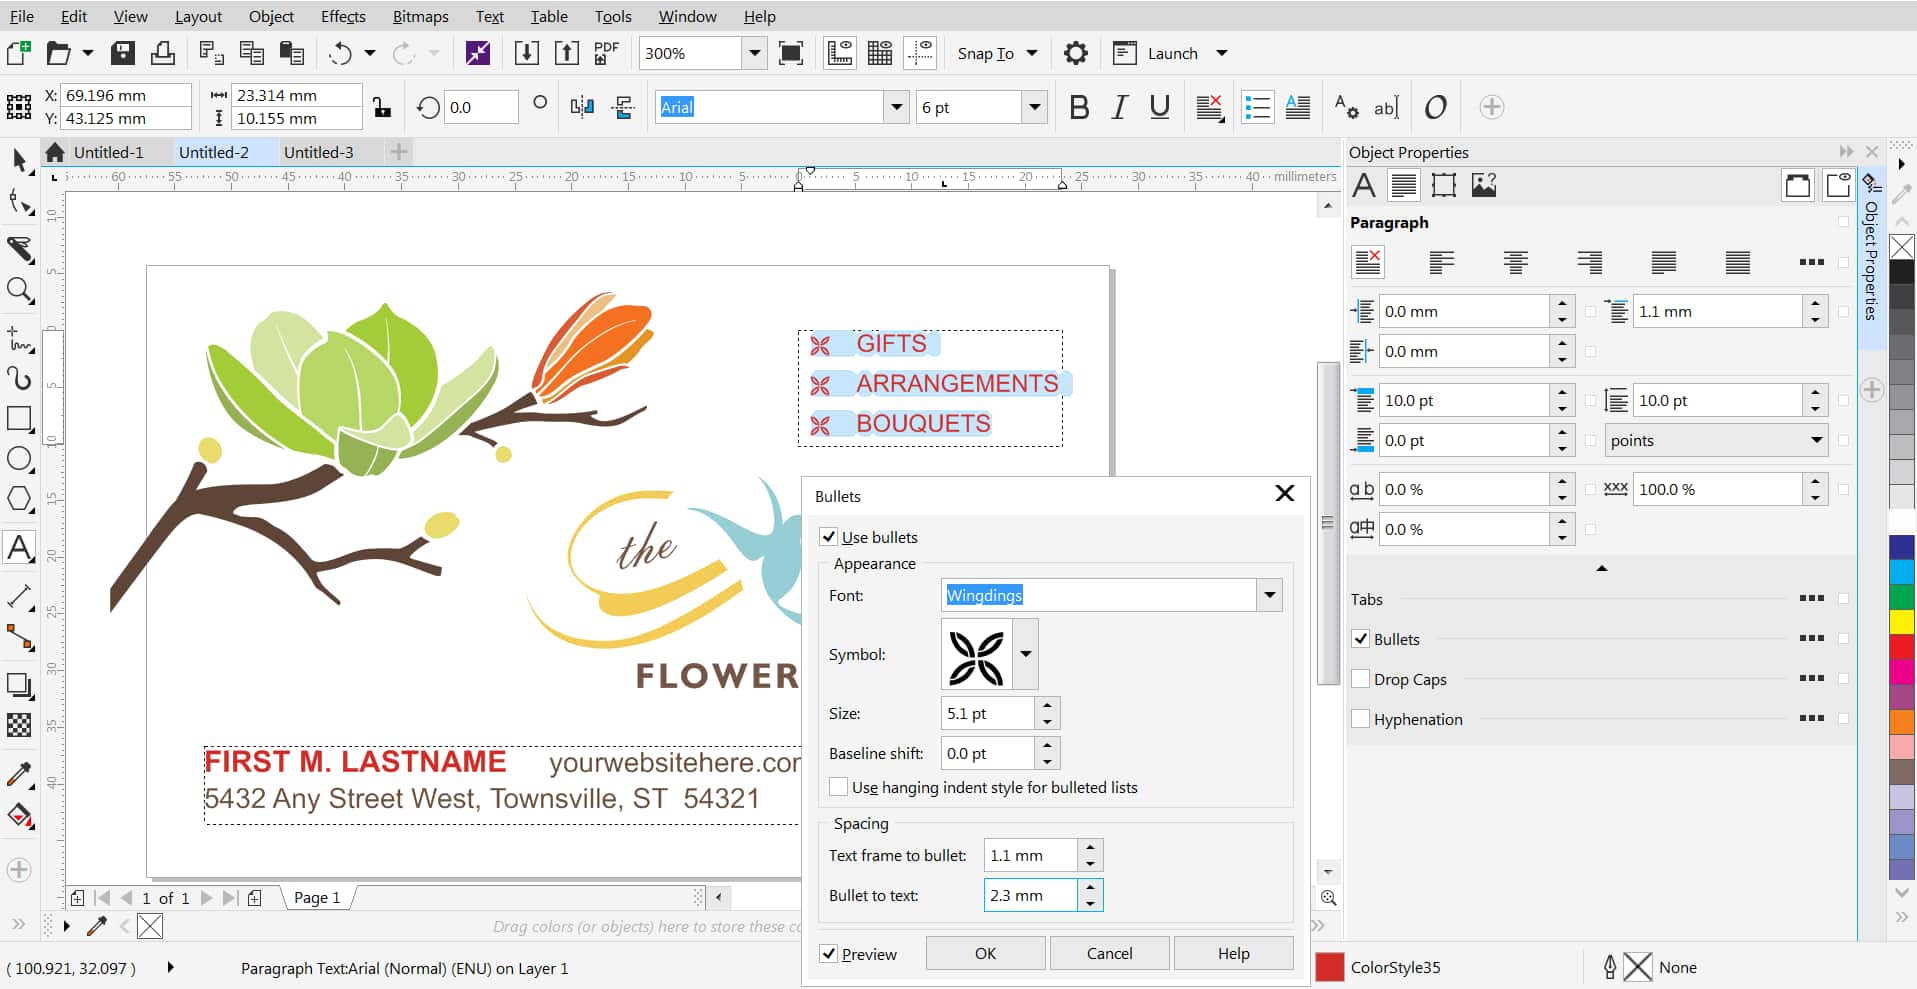Click the Bold formatting icon
Viewport: 1917px width, 989px height.
point(1079,107)
